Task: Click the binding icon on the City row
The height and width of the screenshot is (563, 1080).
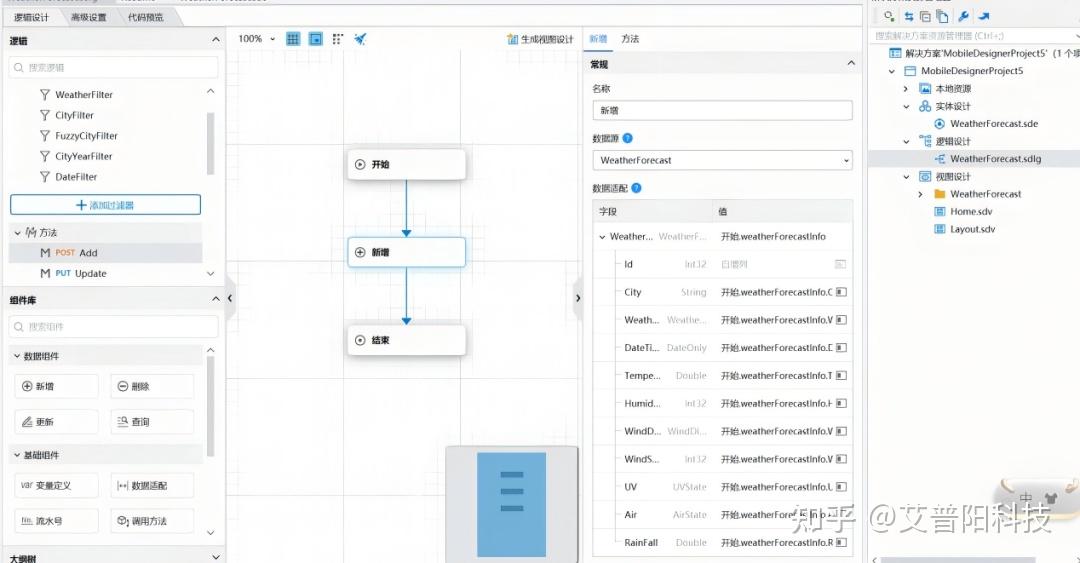Action: (x=841, y=292)
